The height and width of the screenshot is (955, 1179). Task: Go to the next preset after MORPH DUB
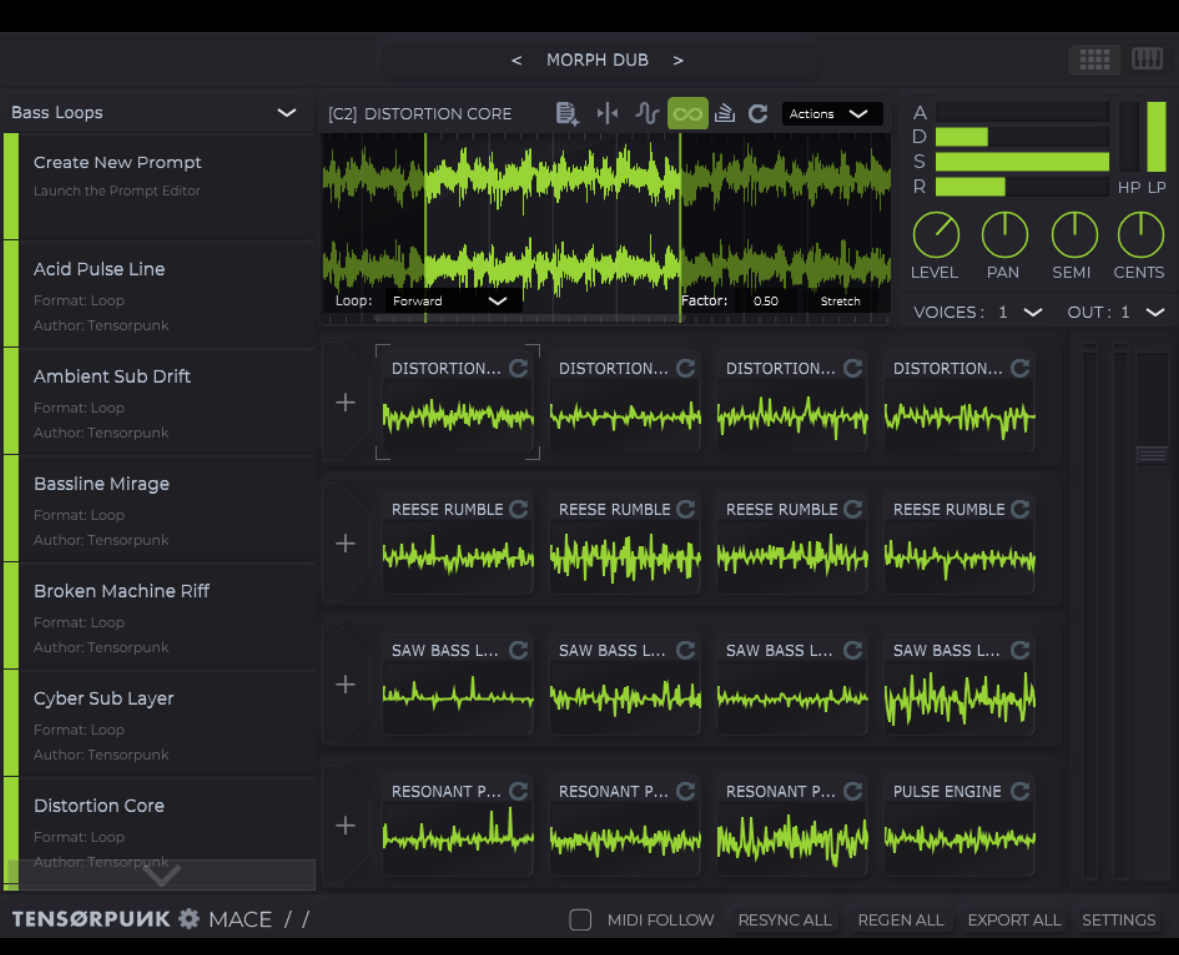click(x=678, y=60)
